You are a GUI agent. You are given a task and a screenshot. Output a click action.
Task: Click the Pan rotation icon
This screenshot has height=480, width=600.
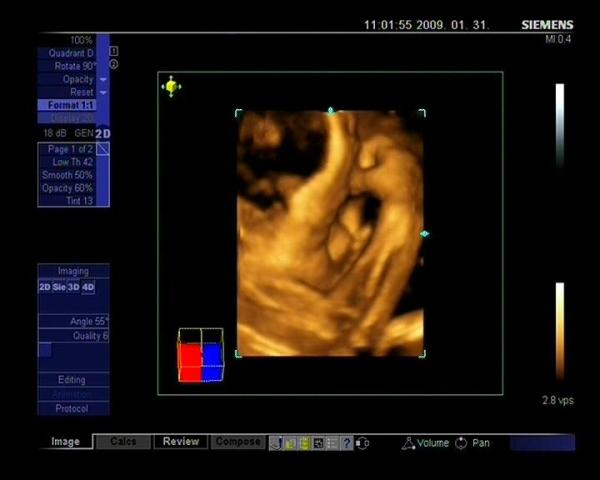[x=461, y=442]
